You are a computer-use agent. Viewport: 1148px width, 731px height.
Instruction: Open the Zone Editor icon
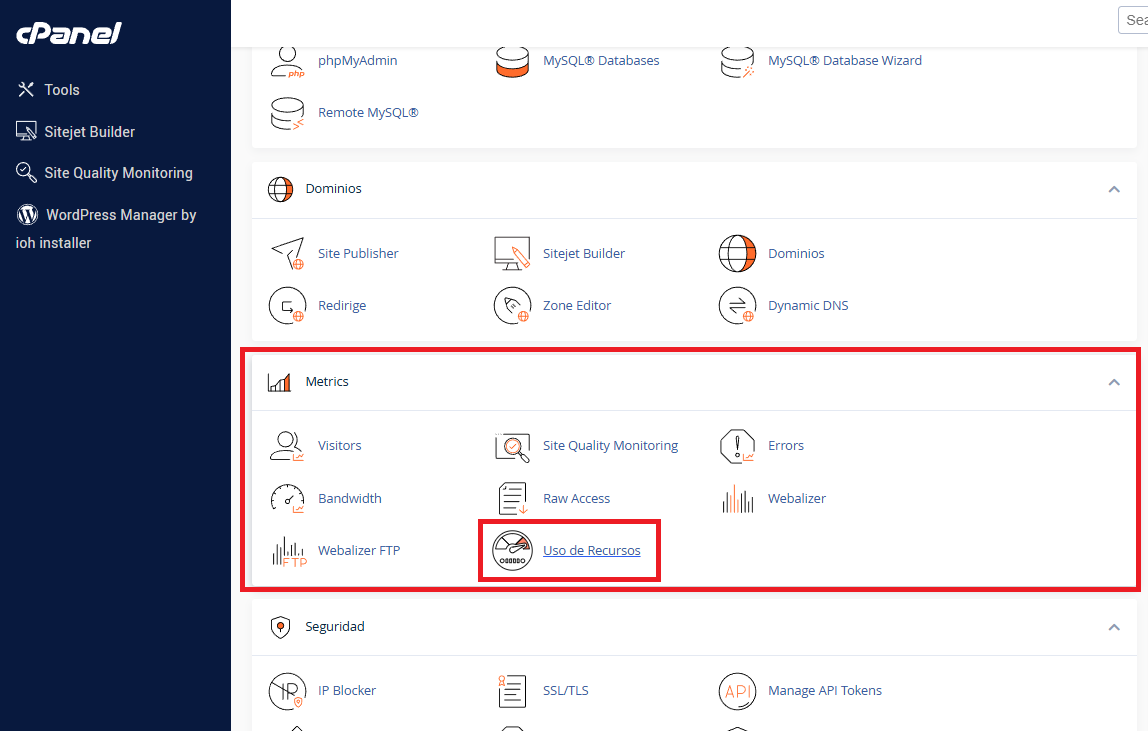512,305
